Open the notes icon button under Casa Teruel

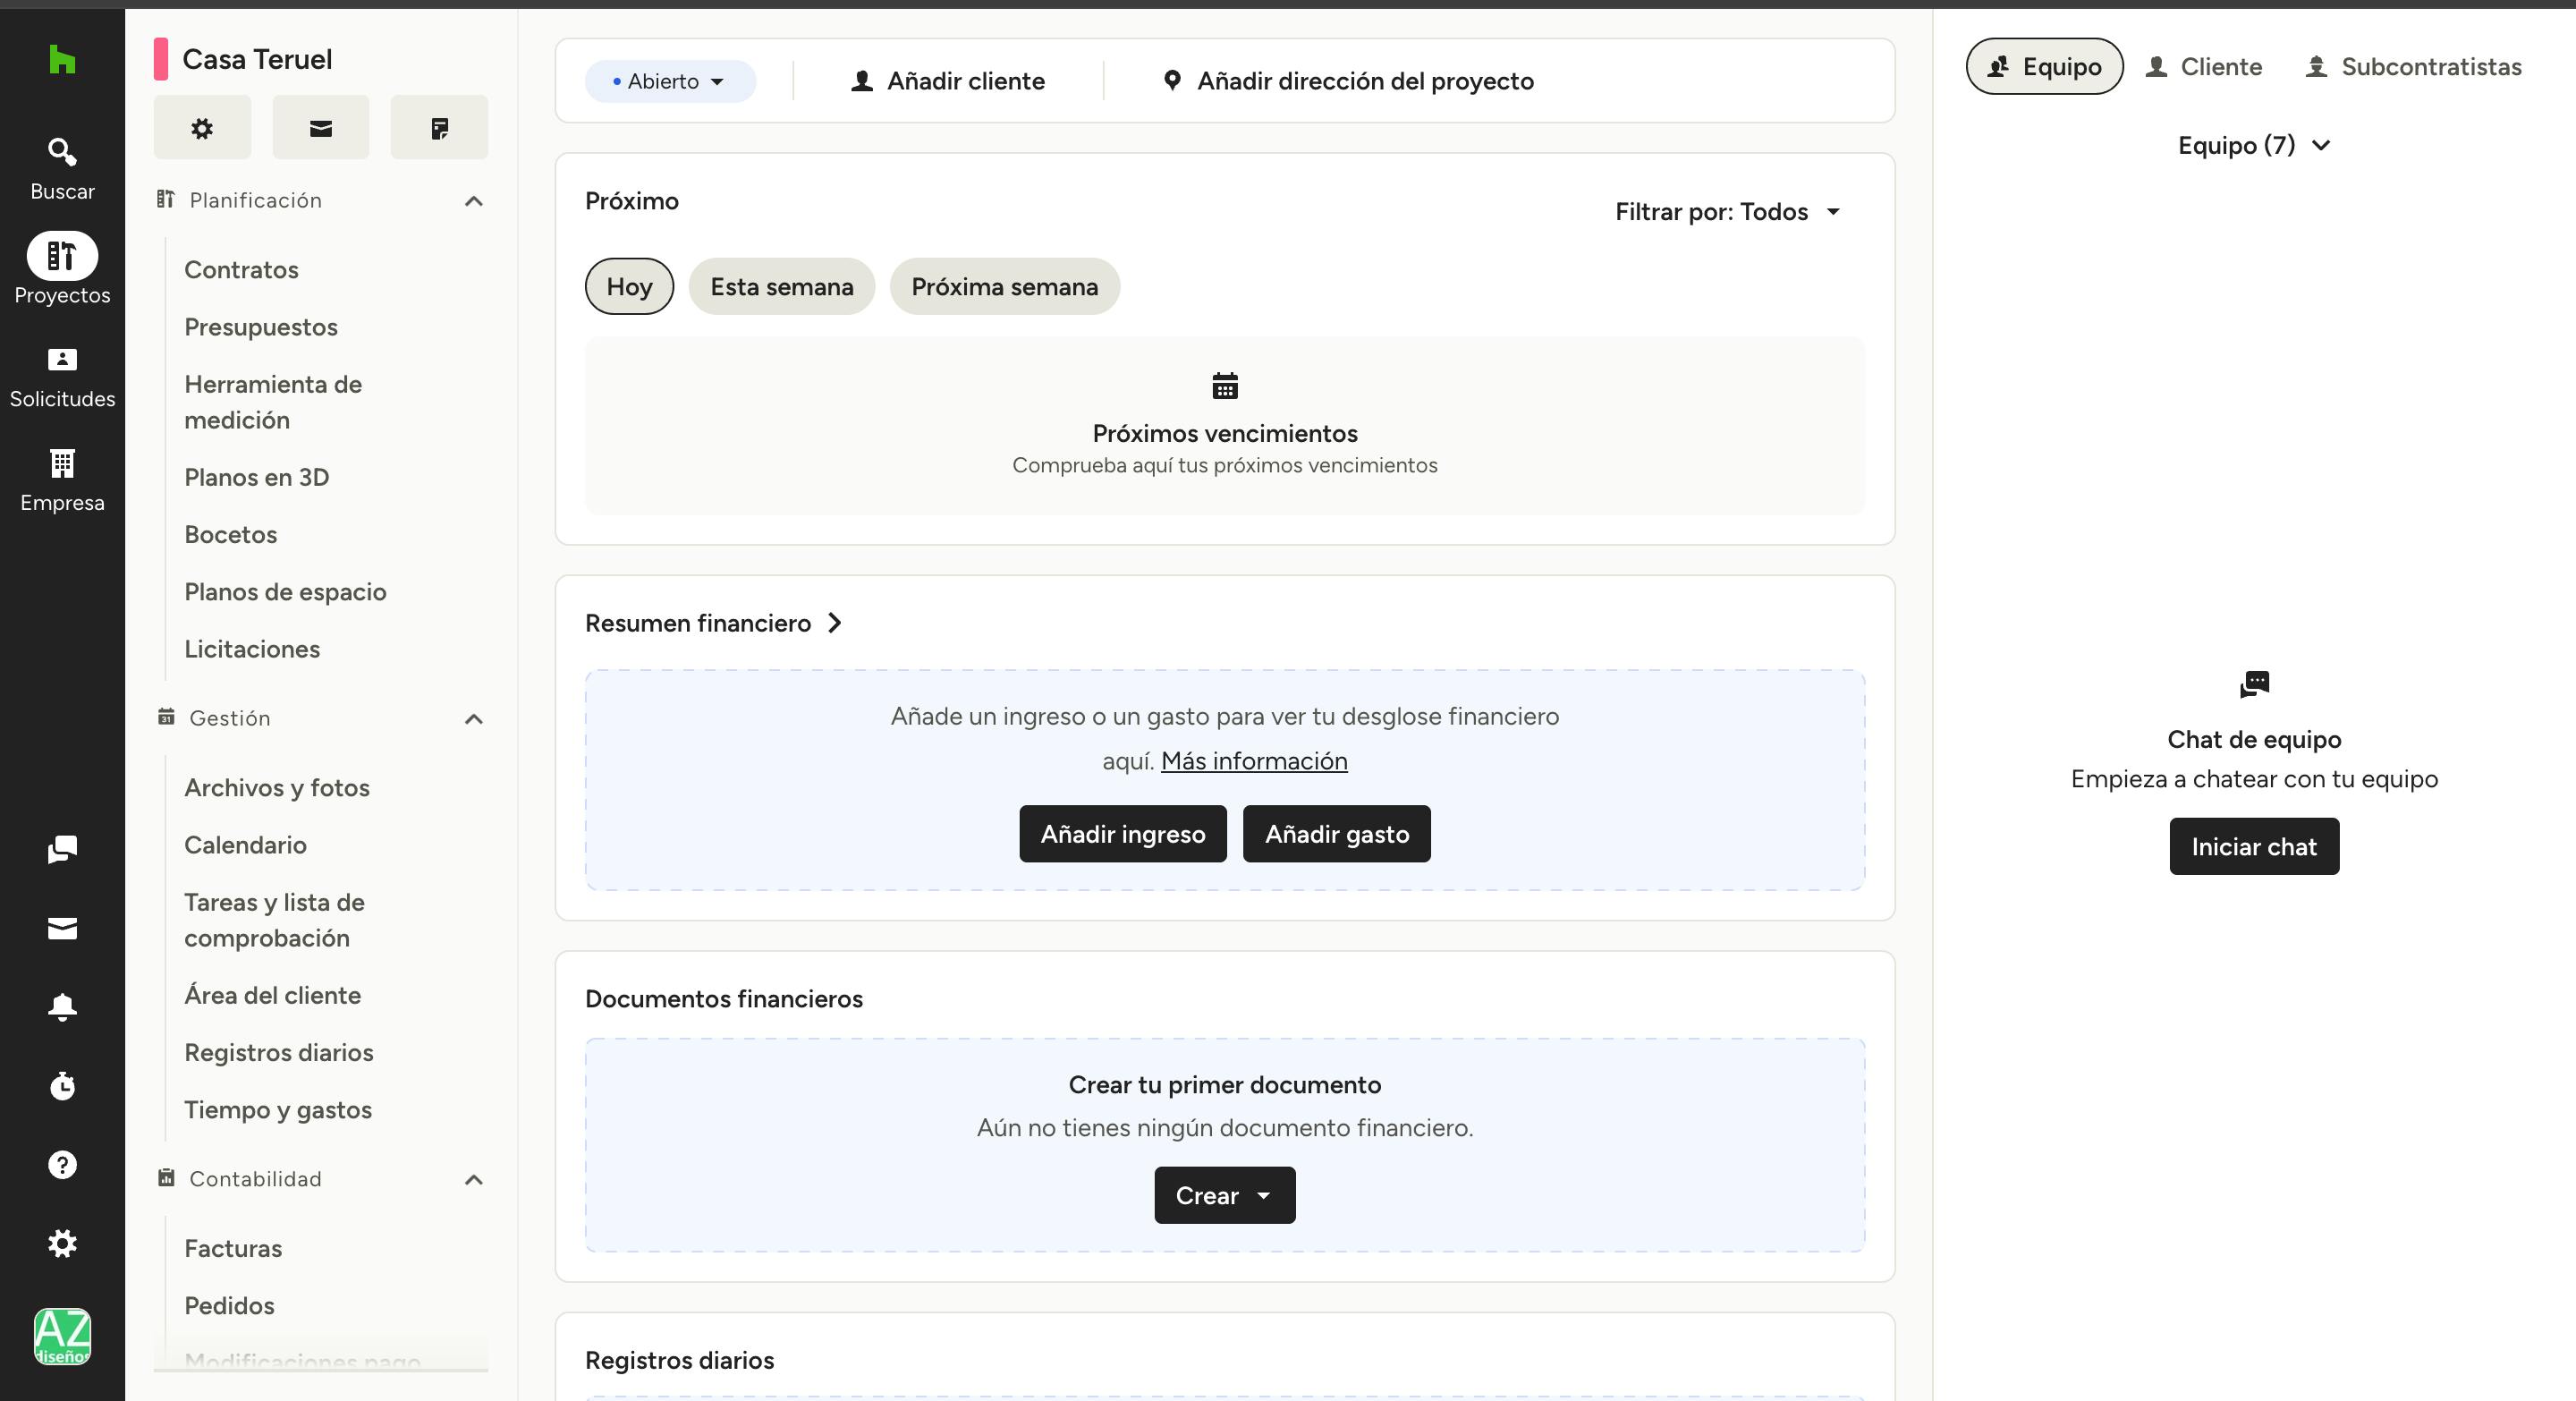pos(439,128)
